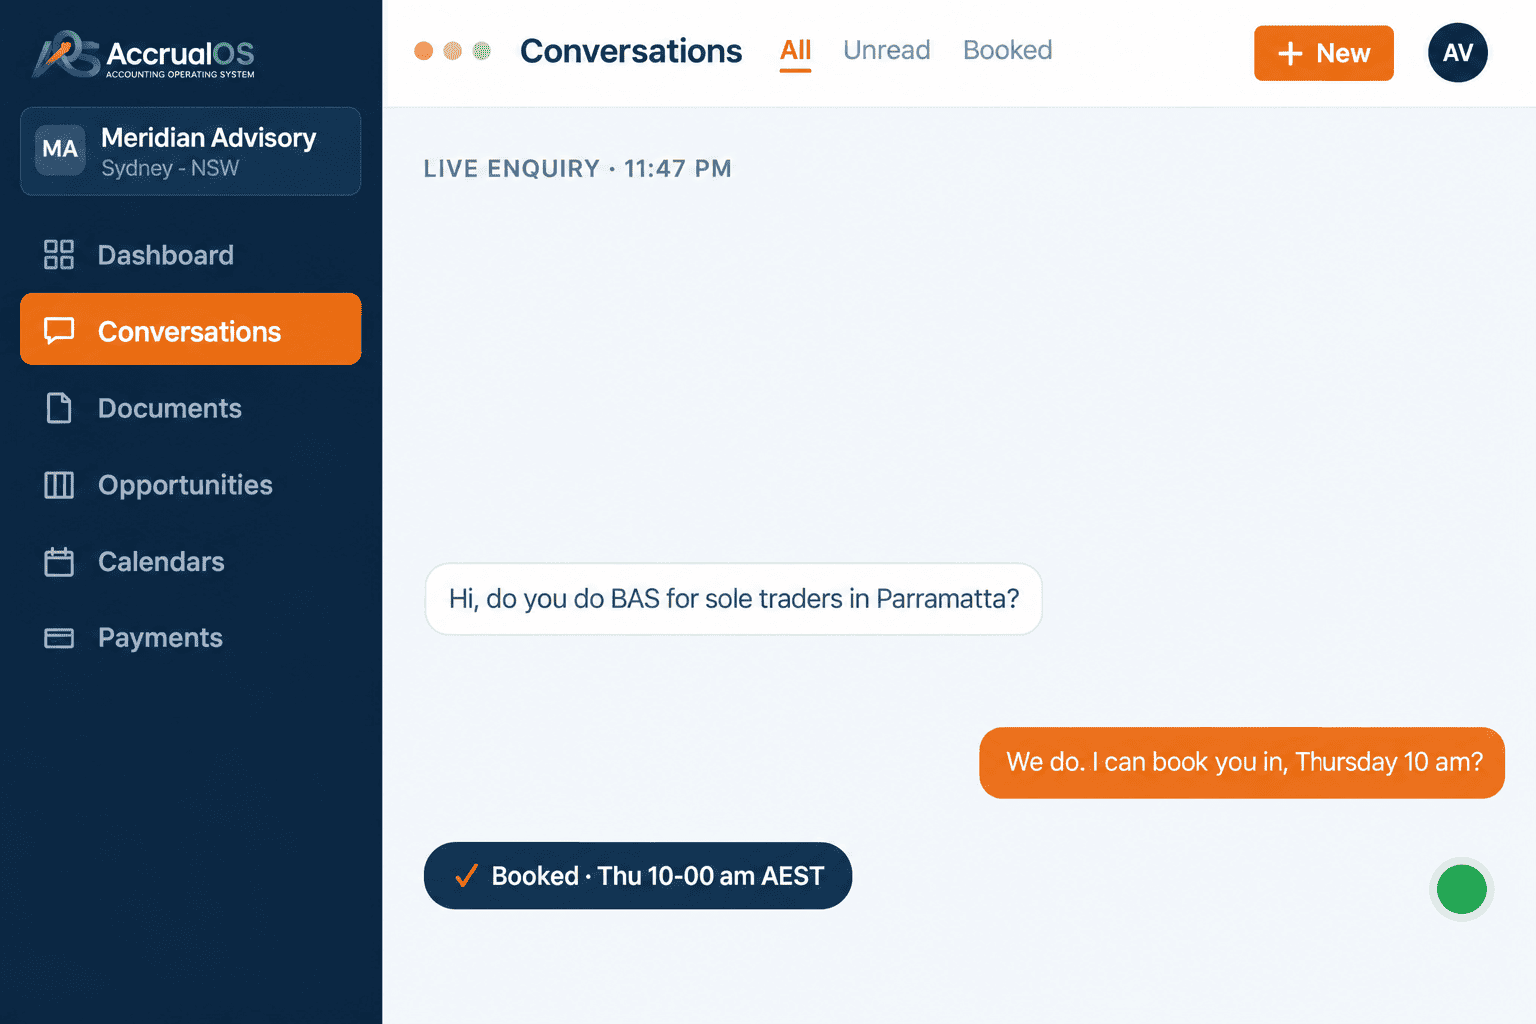Image resolution: width=1536 pixels, height=1024 pixels.
Task: Open the Booked Thu 10-00 am AEST pill
Action: pos(638,876)
